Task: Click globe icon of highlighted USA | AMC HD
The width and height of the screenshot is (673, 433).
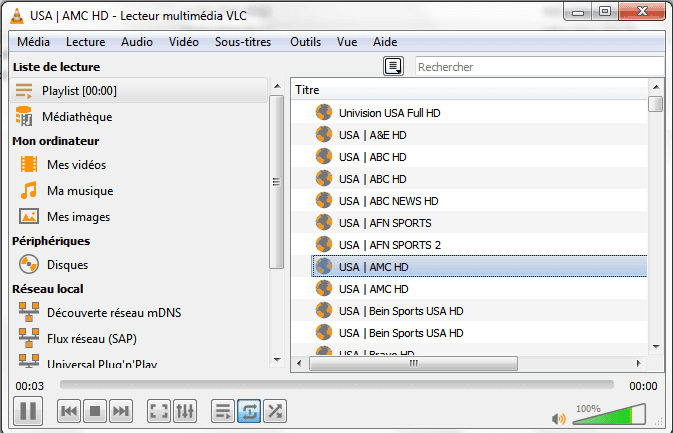Action: pos(324,266)
